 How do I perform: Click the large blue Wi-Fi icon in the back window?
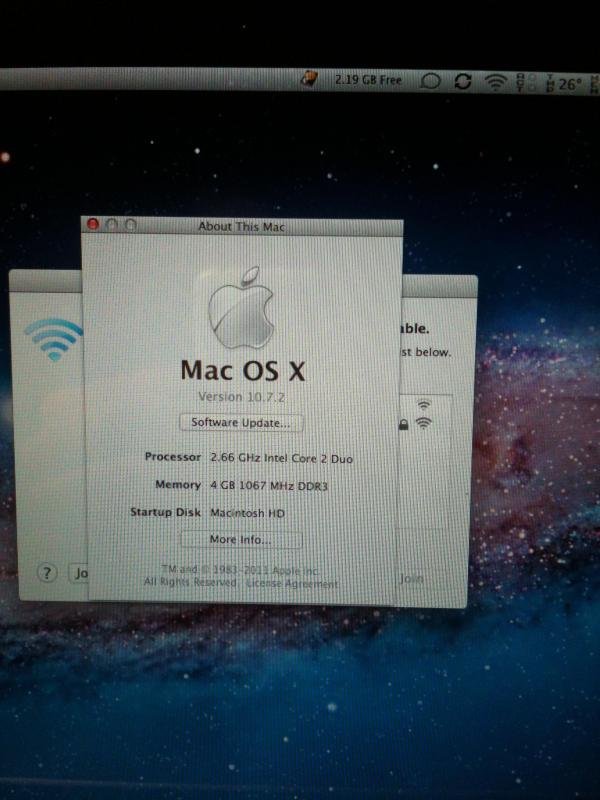click(x=54, y=339)
